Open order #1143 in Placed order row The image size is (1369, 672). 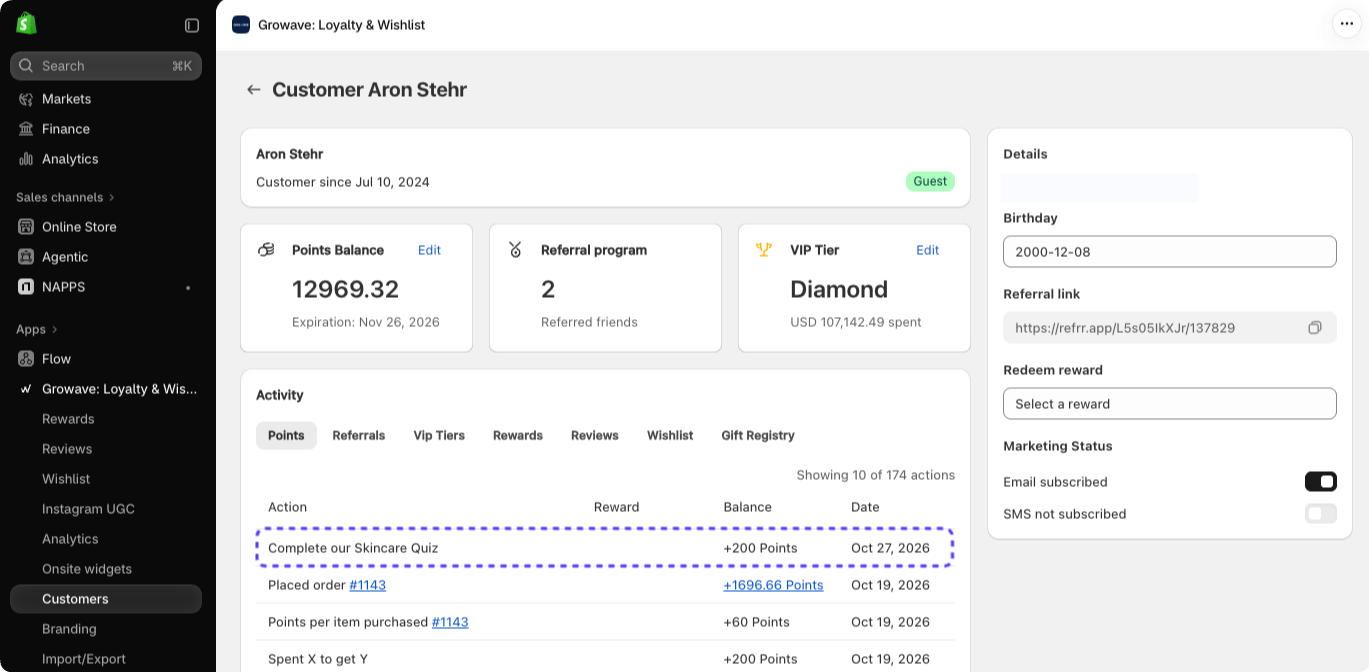click(368, 585)
